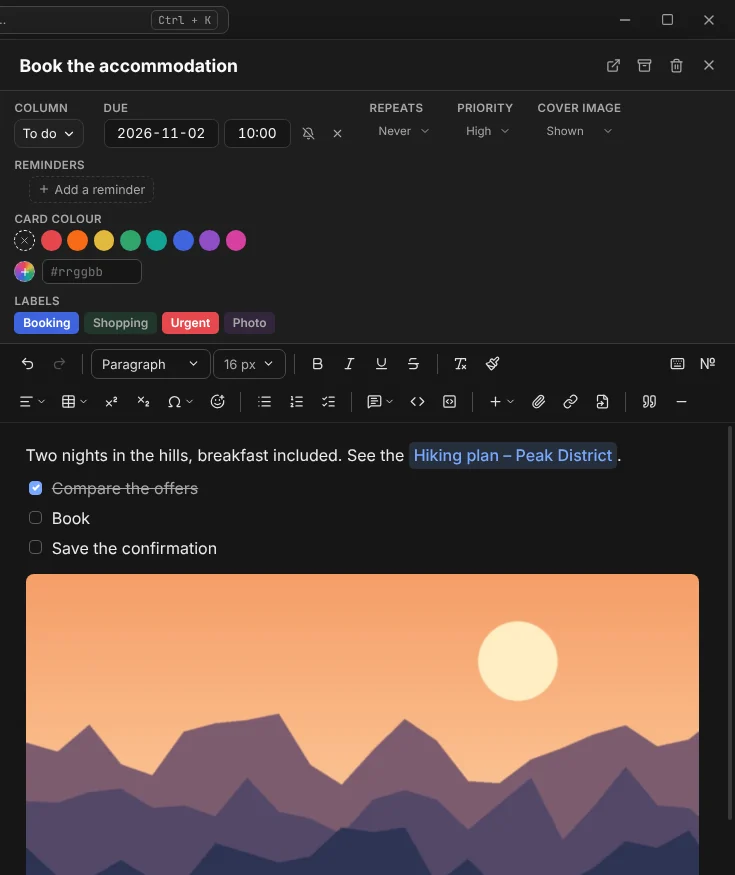Toggle italic formatting
This screenshot has height=875, width=735.
click(x=349, y=364)
